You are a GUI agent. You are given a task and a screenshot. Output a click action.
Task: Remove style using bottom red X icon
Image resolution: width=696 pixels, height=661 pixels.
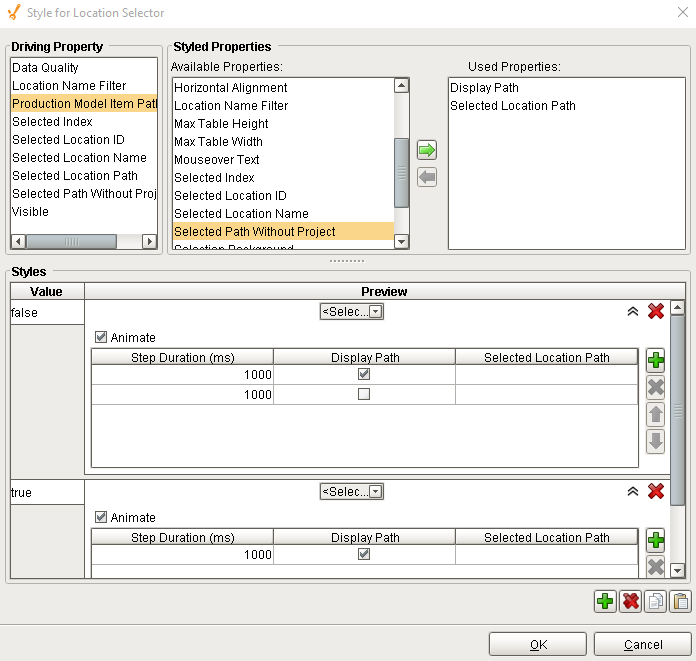(630, 601)
